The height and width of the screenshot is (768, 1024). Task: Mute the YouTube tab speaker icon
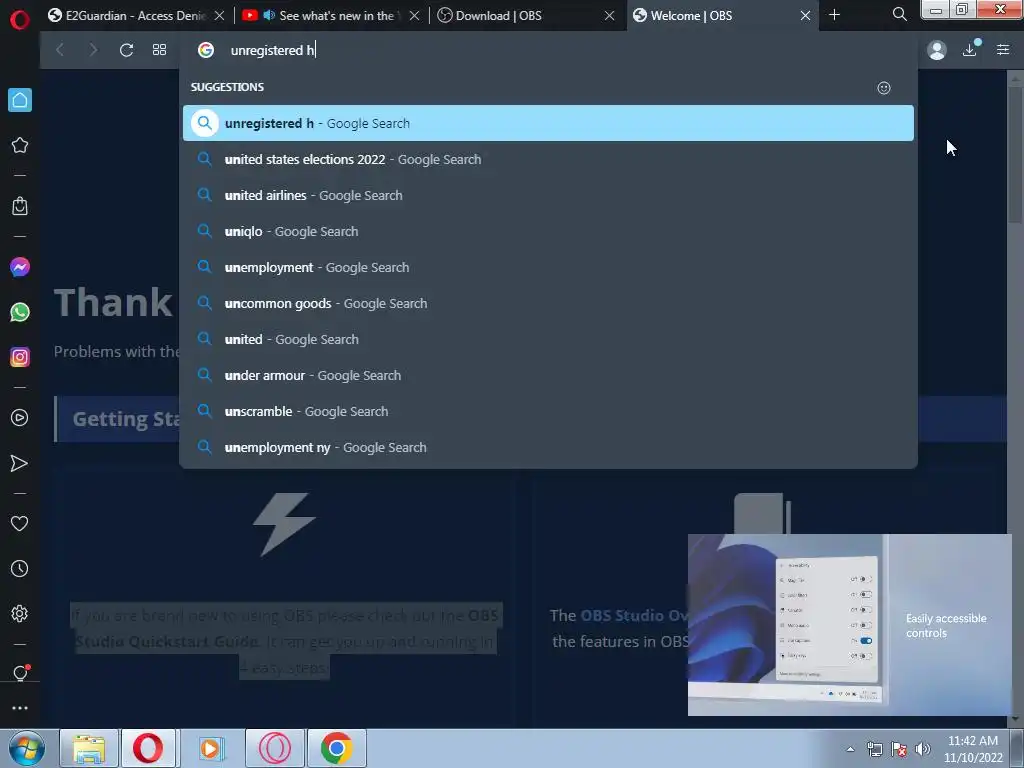pyautogui.click(x=268, y=15)
